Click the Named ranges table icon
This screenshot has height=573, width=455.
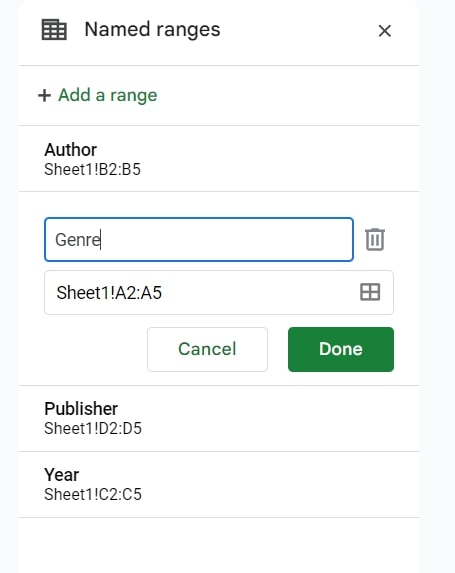54,30
